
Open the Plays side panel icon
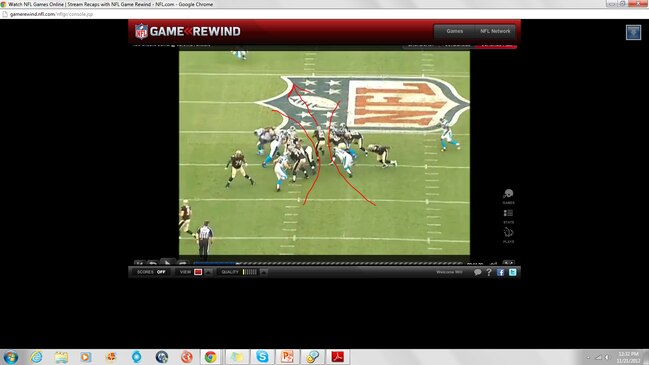point(509,235)
